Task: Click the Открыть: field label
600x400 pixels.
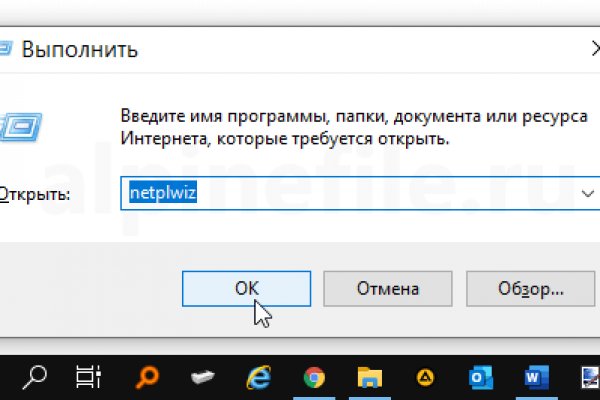Action: point(35,194)
